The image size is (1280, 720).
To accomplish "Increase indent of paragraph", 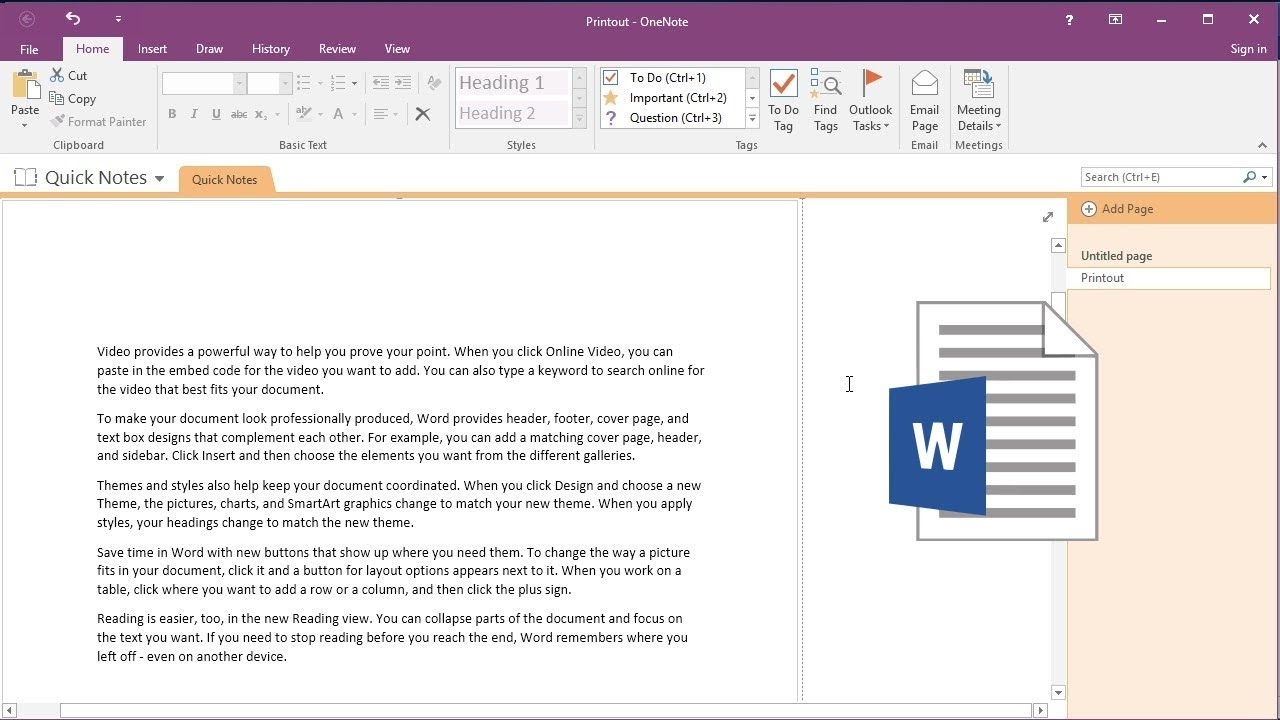I will (x=402, y=83).
